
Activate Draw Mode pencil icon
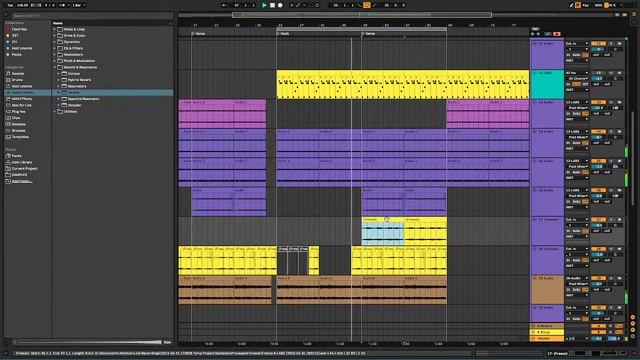coord(571,5)
